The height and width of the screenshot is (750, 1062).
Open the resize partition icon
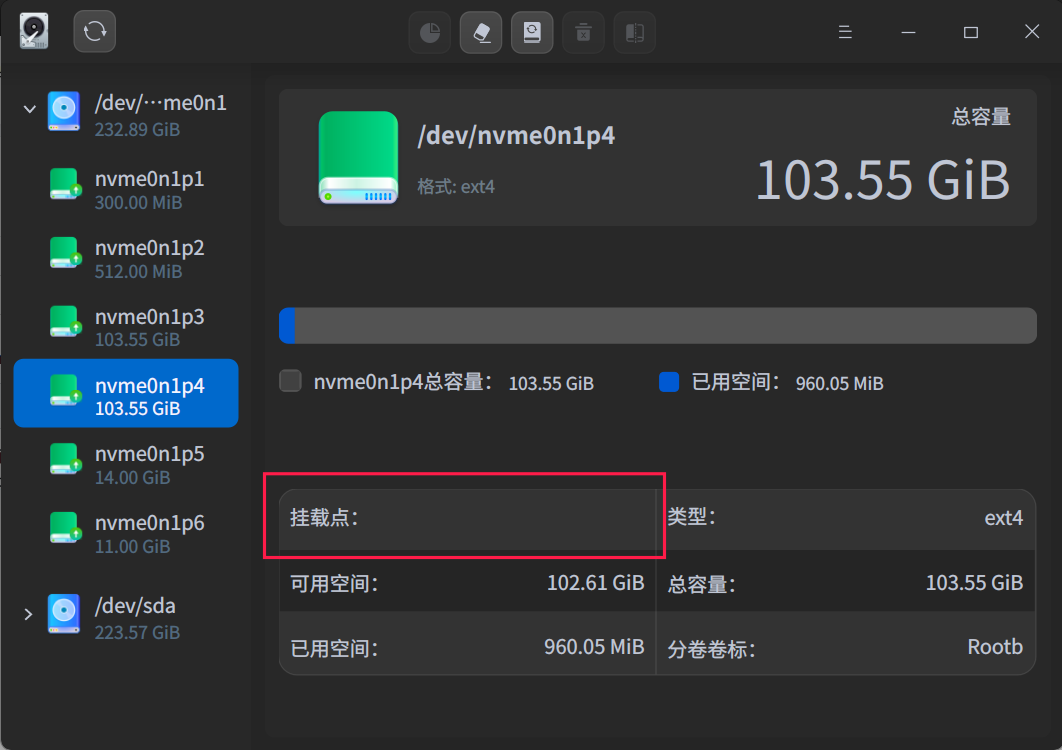[x=634, y=31]
